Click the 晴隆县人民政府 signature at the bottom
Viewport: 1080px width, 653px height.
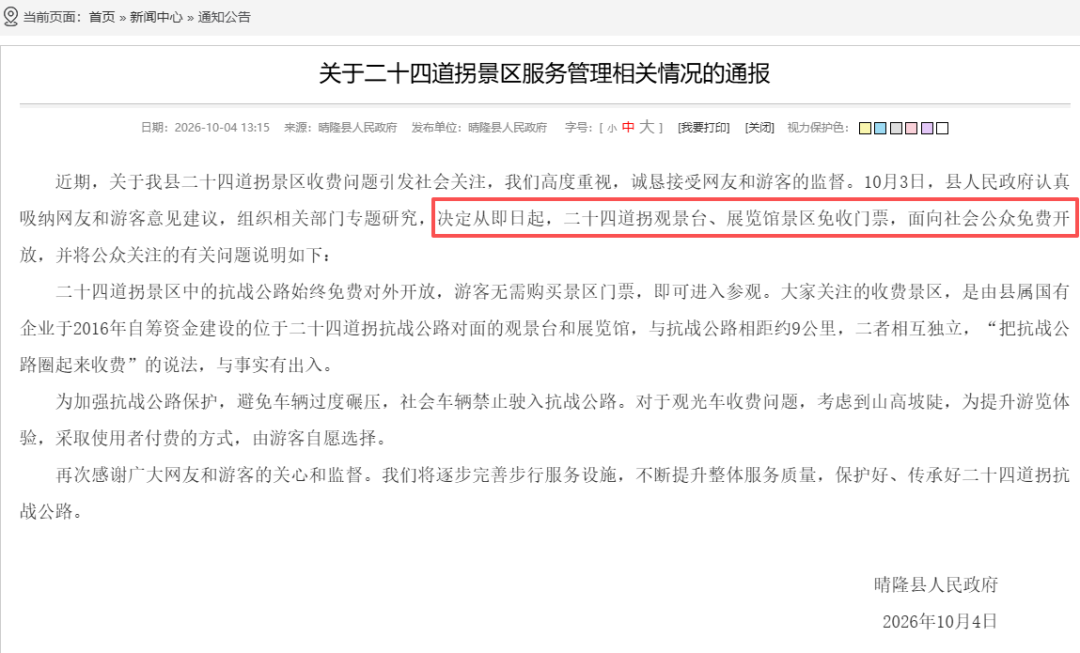click(936, 585)
